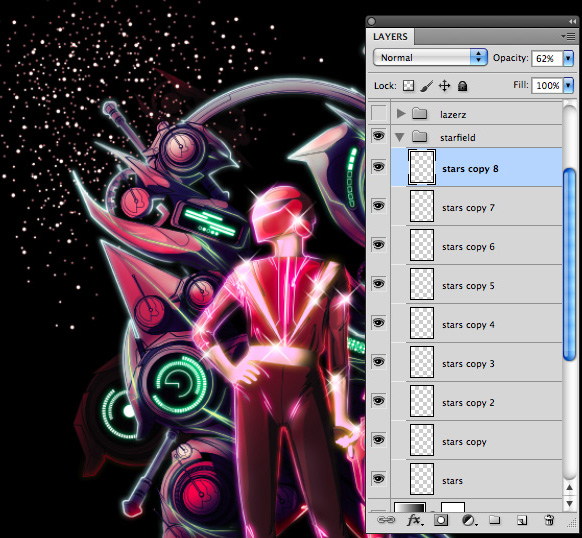Click the lock all padlock icon
Screen dimensions: 582x538
(462, 86)
